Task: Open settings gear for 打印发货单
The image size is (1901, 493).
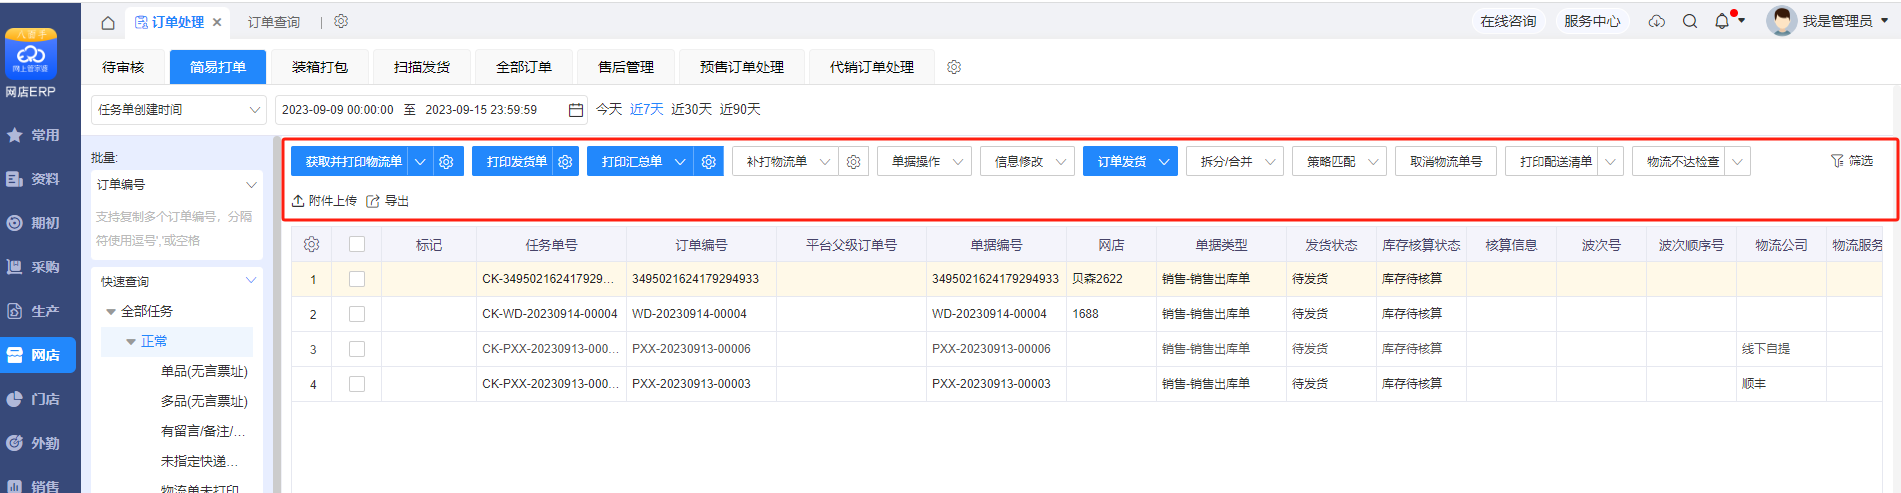Action: coord(565,161)
